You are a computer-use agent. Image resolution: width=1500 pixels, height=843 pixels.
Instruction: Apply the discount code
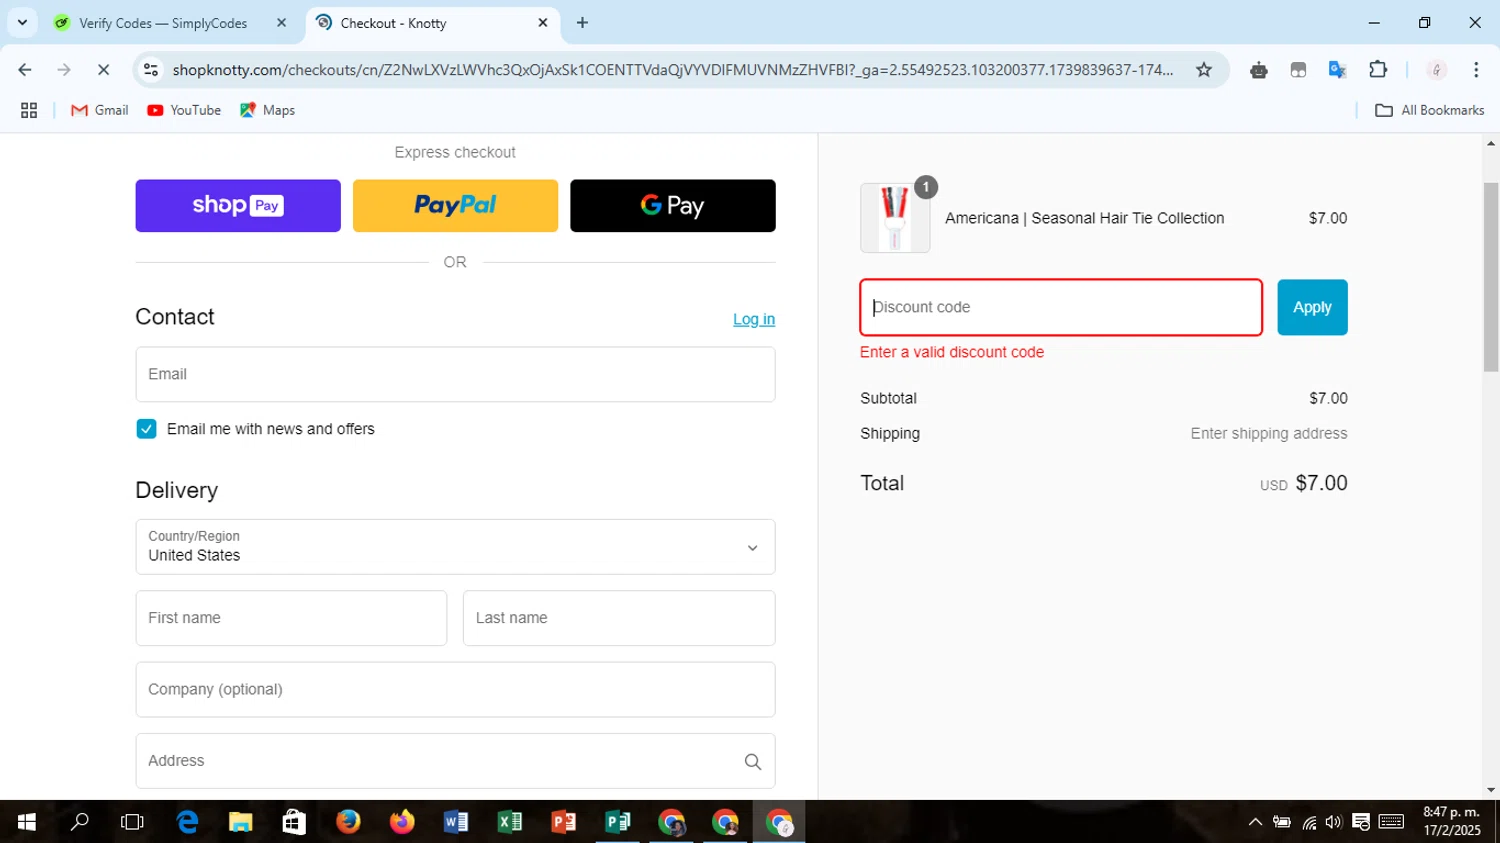[1312, 307]
